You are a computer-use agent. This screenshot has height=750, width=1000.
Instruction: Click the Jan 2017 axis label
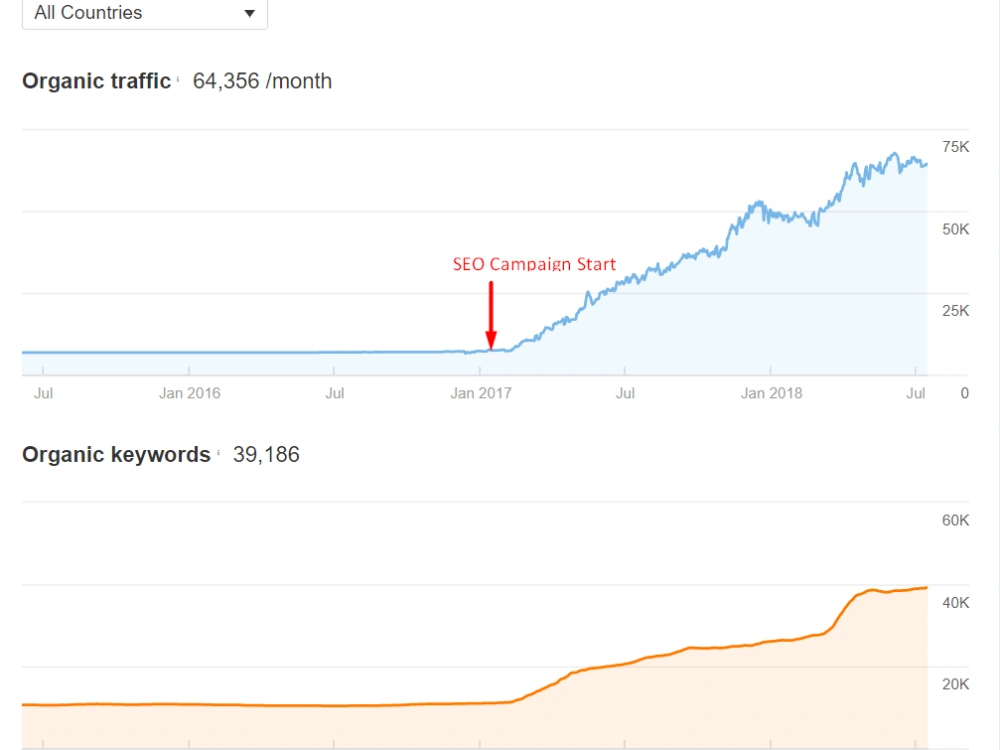click(481, 393)
